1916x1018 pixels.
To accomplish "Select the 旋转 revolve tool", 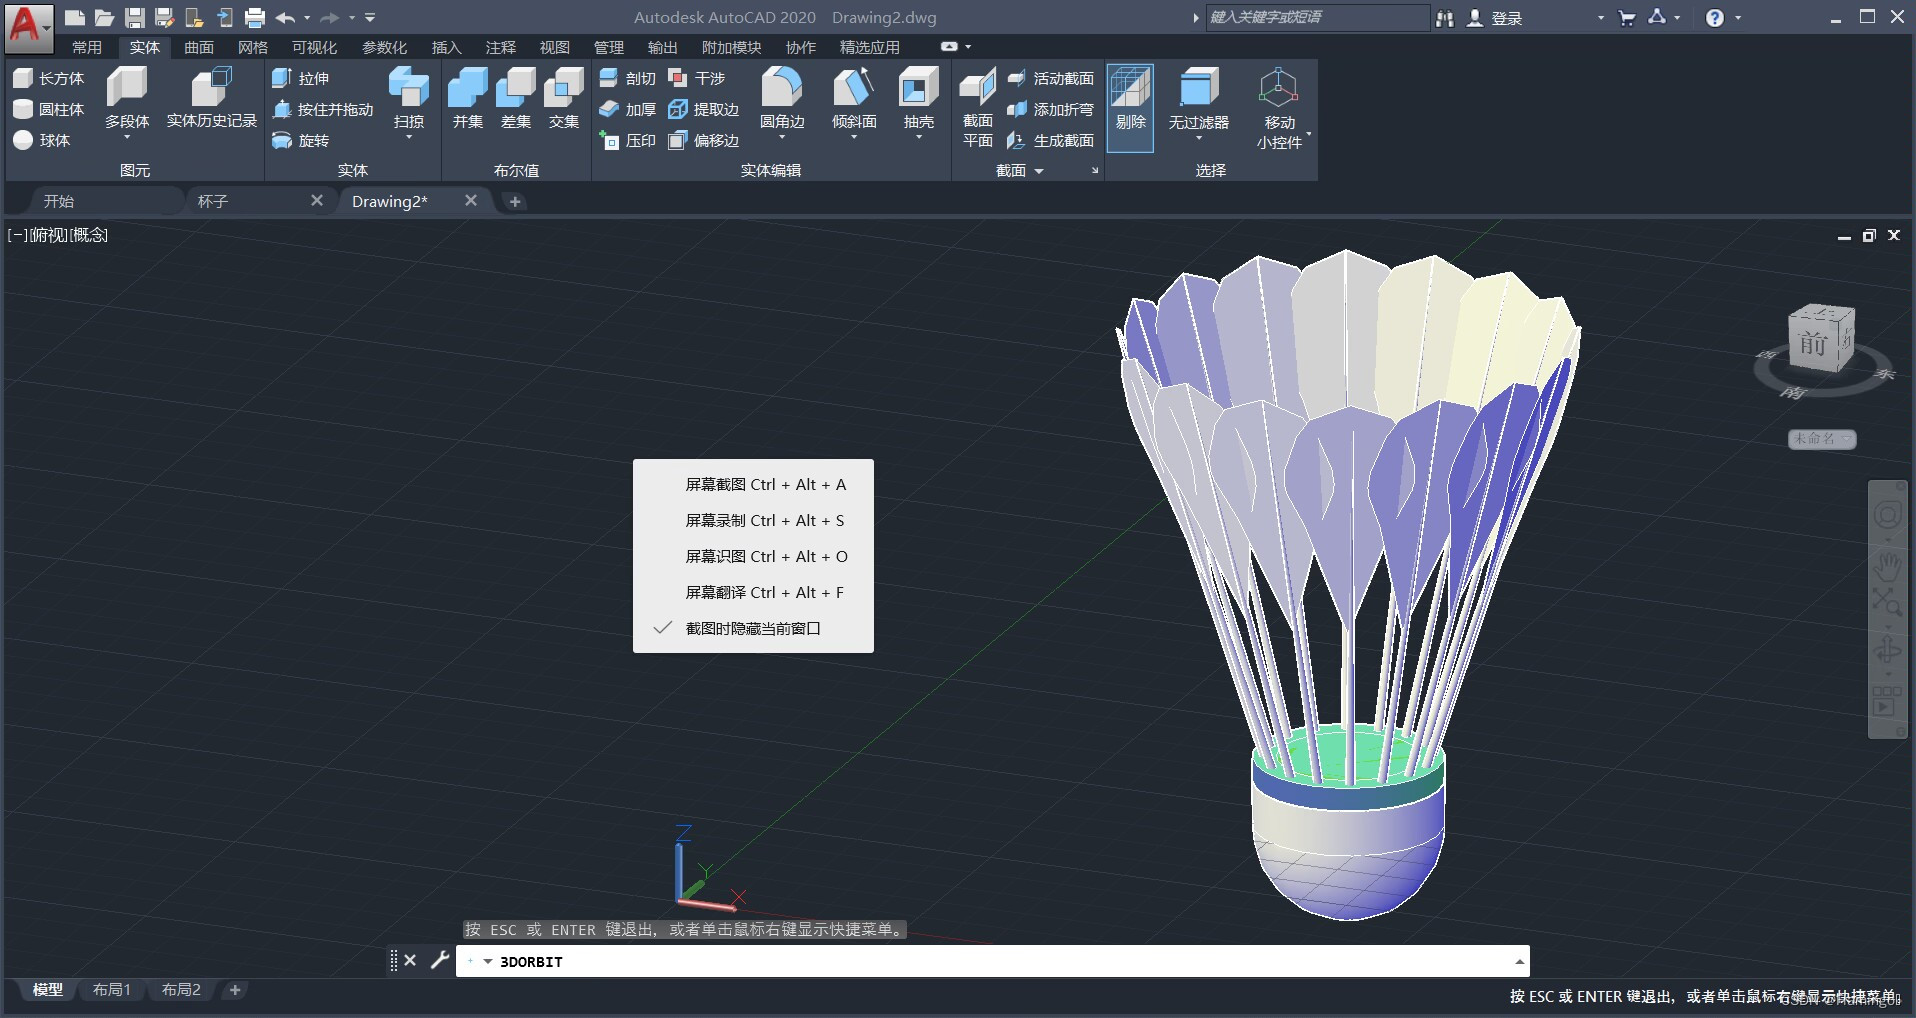I will coord(300,140).
